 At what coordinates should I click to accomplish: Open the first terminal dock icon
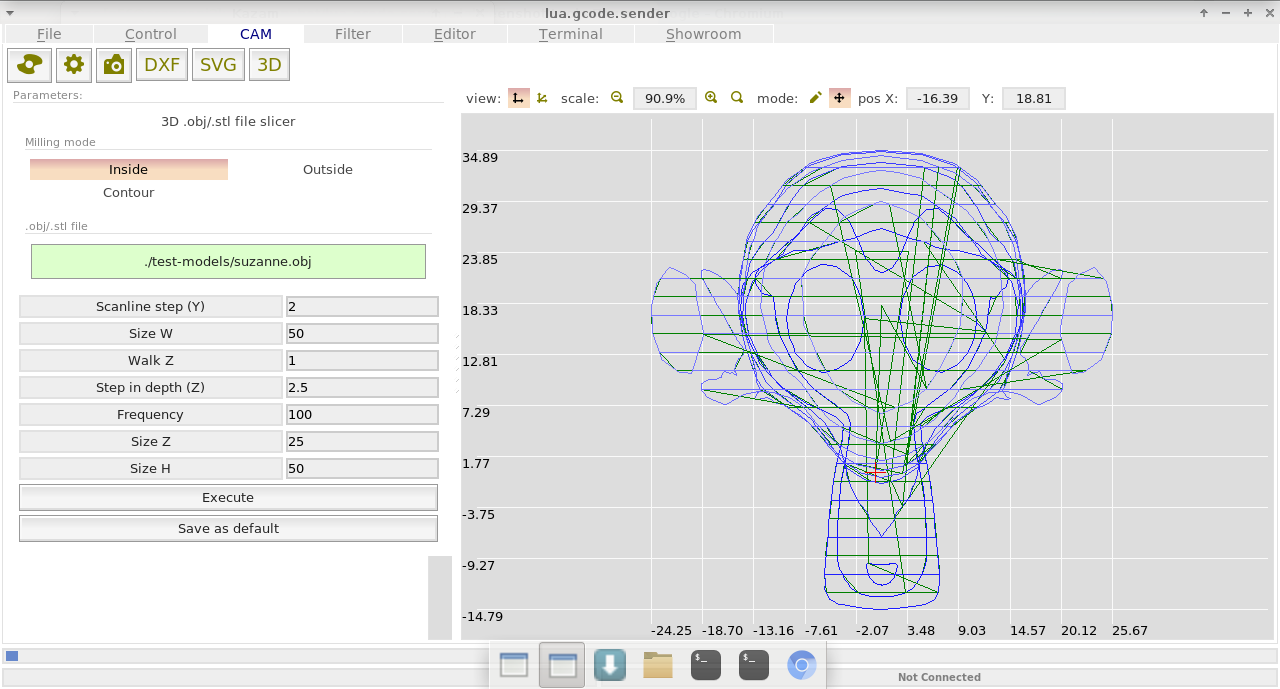tap(706, 665)
